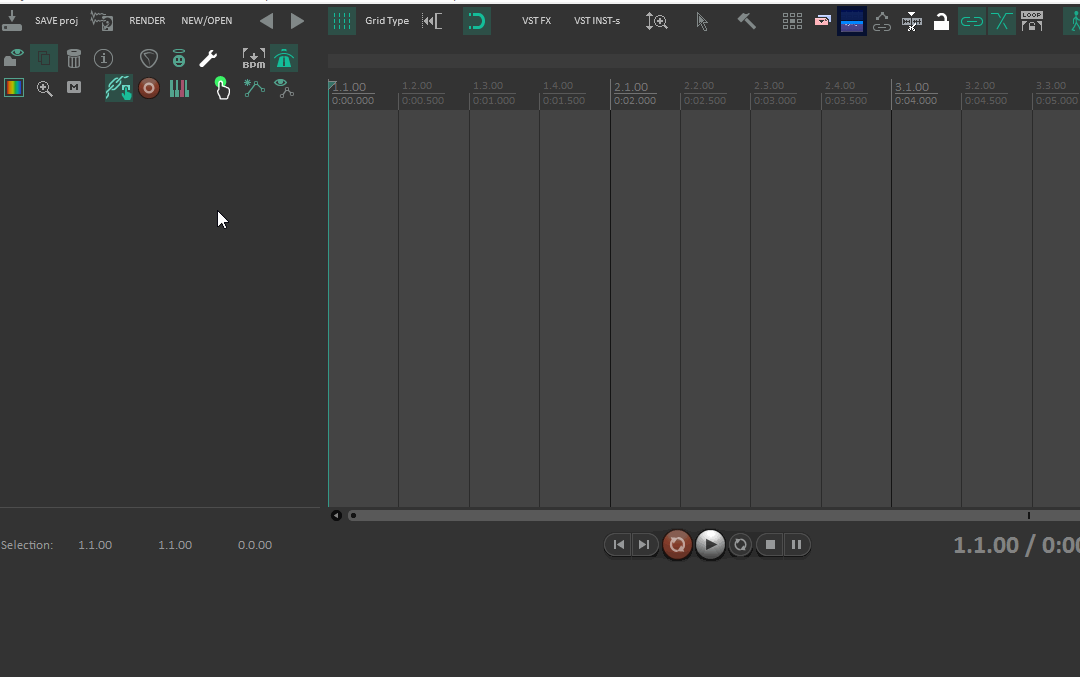Viewport: 1080px width, 677px height.
Task: Click the go-to-end transport button
Action: tap(644, 545)
